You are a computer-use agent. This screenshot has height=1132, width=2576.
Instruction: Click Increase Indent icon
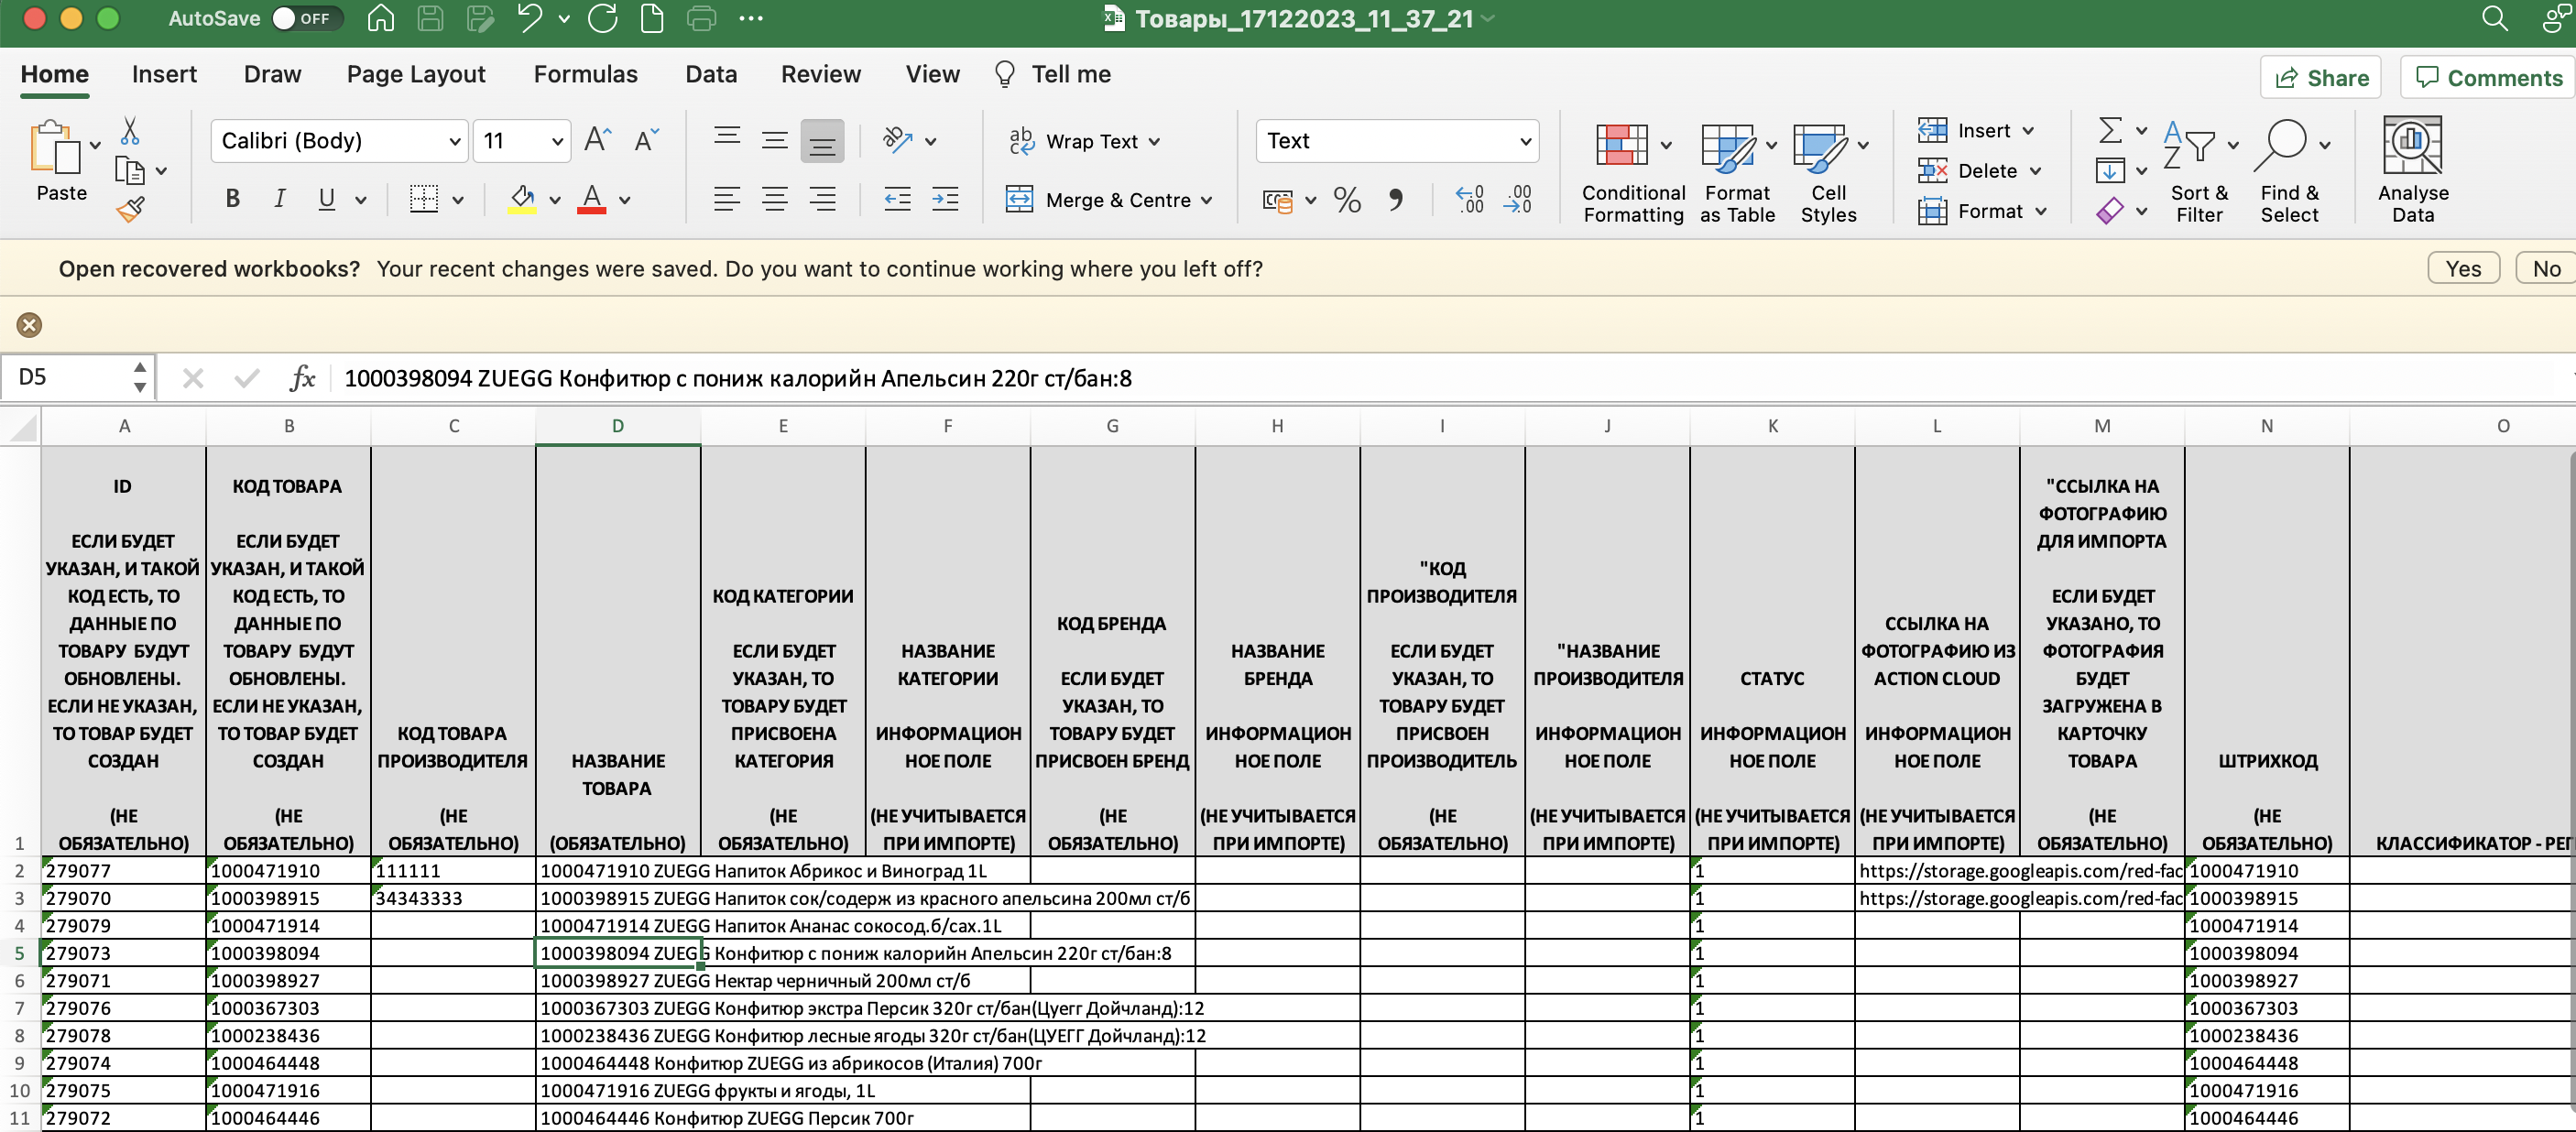click(945, 199)
